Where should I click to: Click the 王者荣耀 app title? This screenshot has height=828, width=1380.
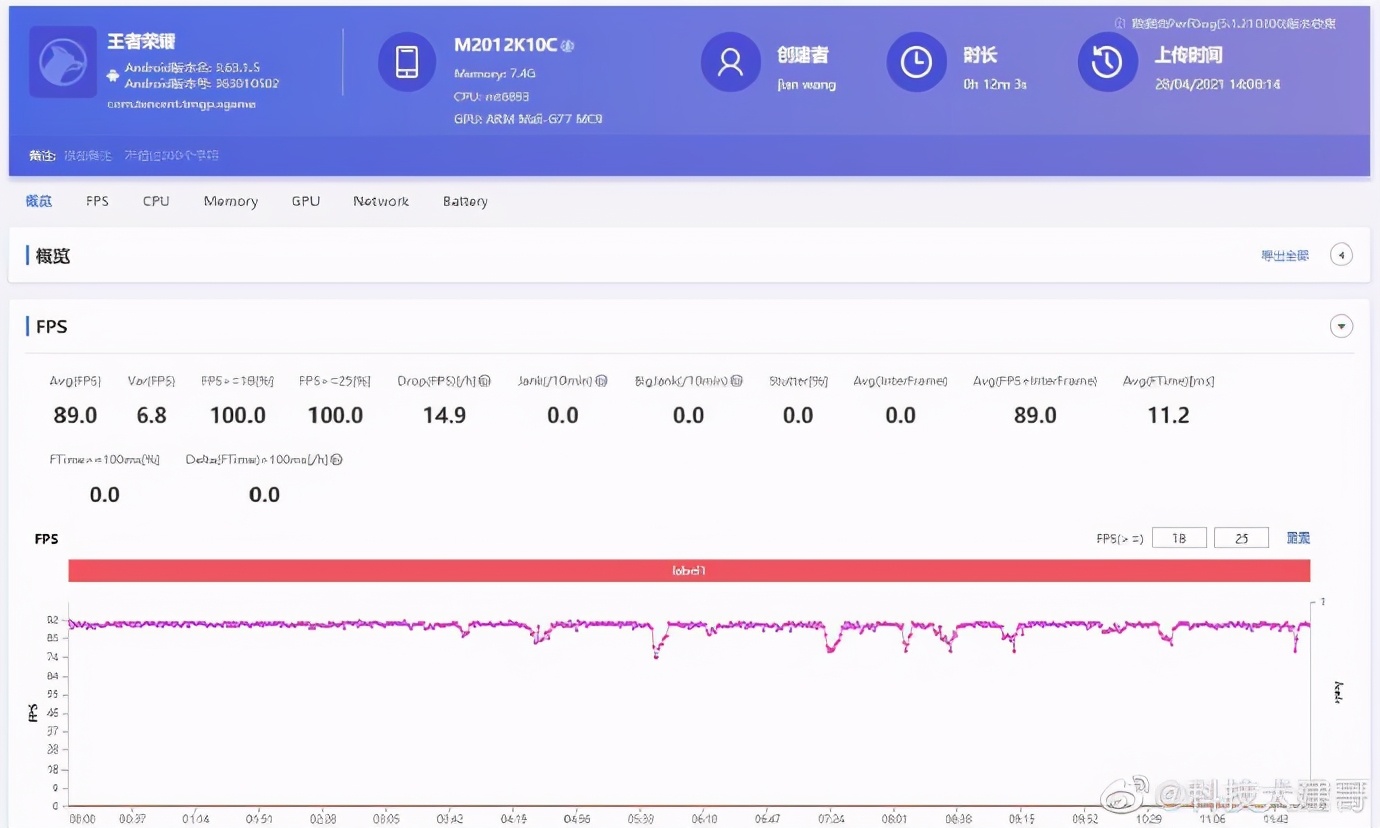pyautogui.click(x=142, y=42)
